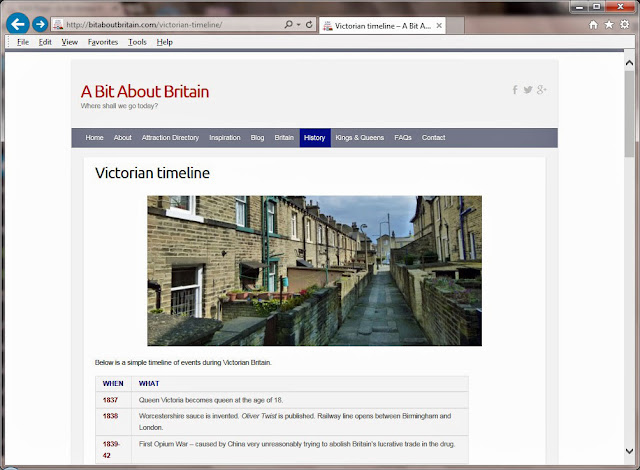Open the Blog nav item
Image resolution: width=640 pixels, height=470 pixels.
click(x=257, y=138)
